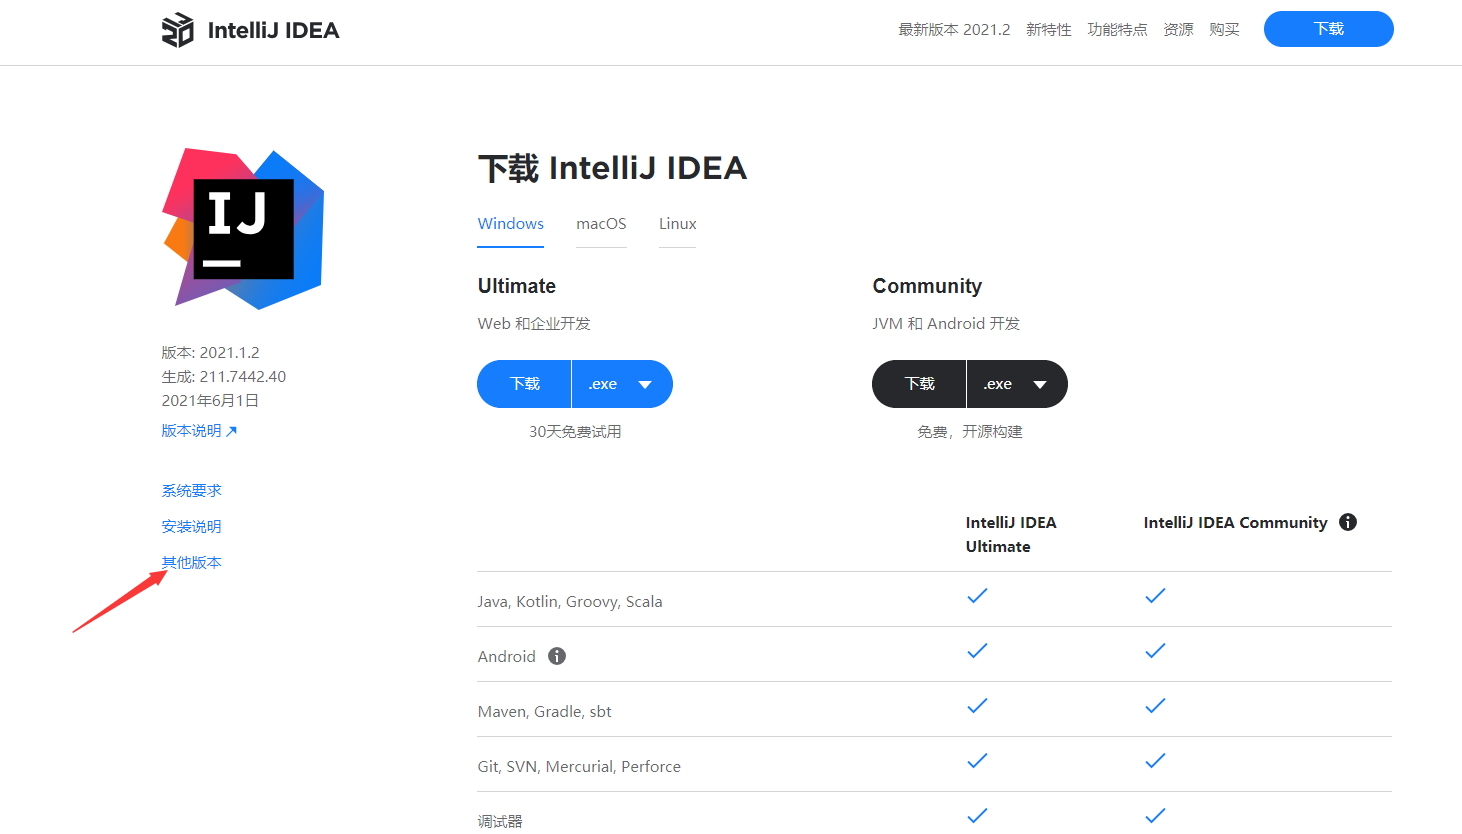Click text Web 和企业开发

[x=534, y=324]
